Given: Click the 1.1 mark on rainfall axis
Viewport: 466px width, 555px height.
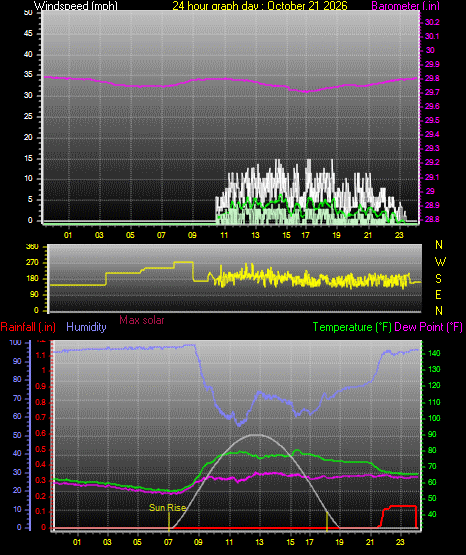Looking at the screenshot, I should pos(41,355).
